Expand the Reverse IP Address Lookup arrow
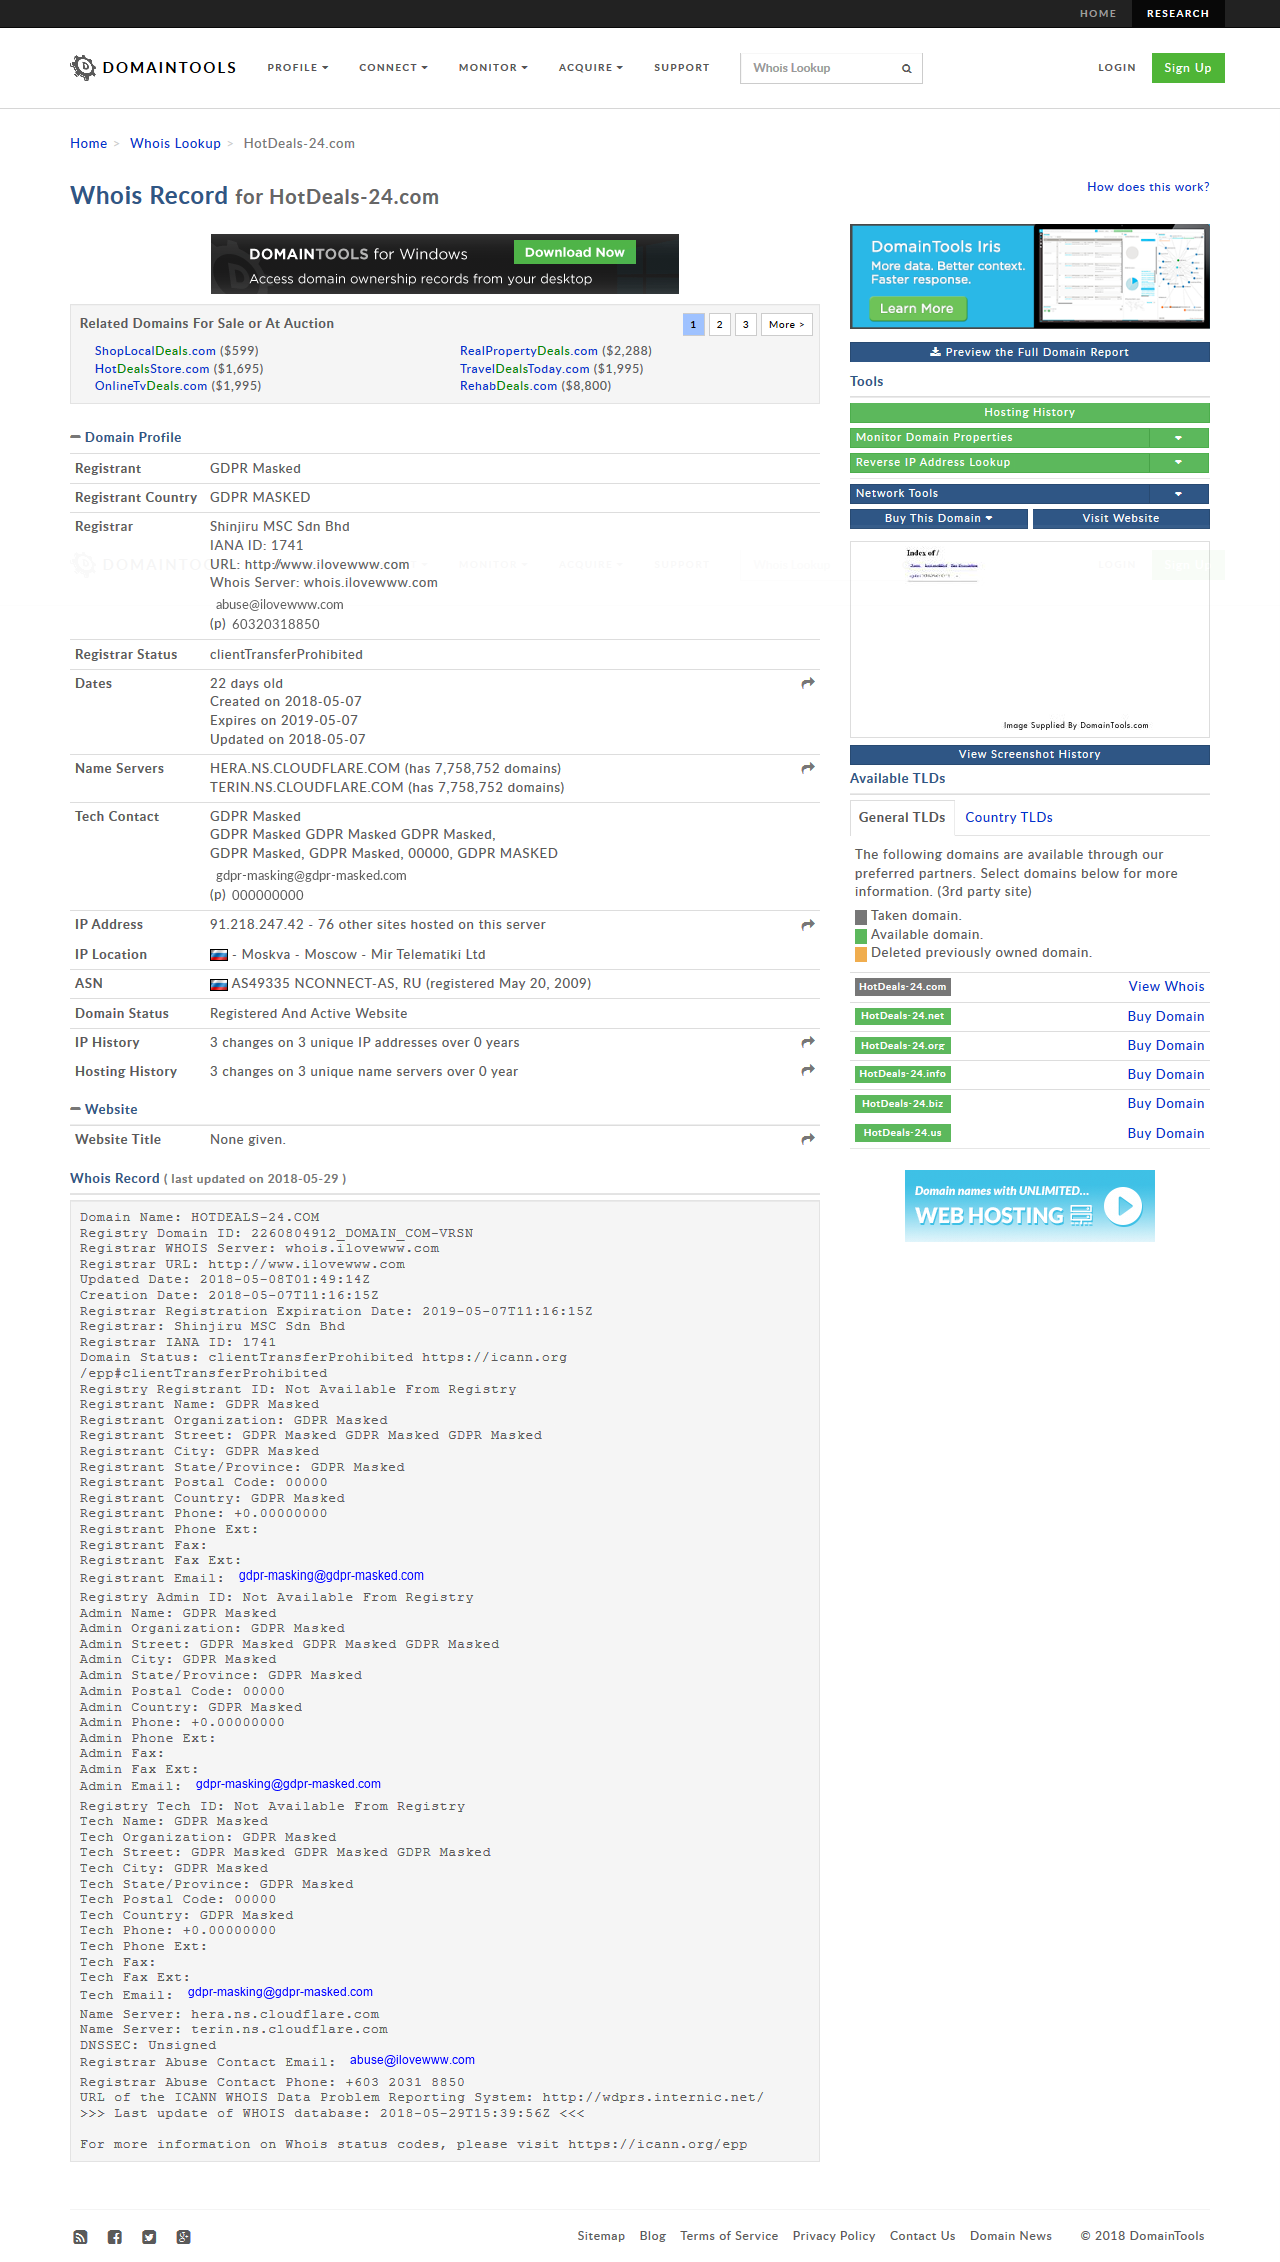 click(x=1178, y=462)
